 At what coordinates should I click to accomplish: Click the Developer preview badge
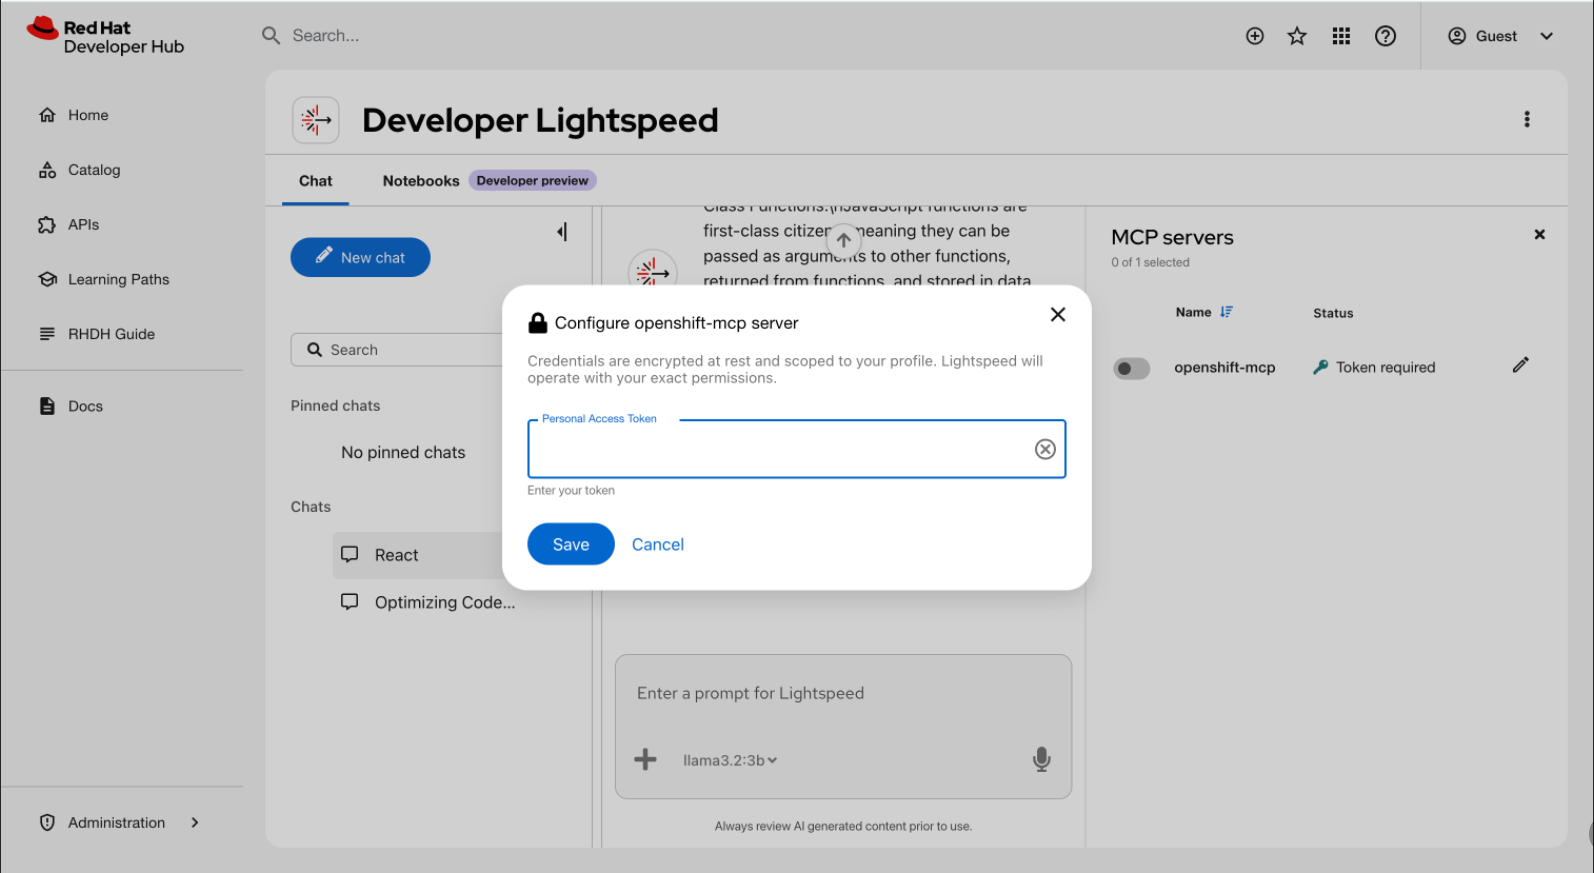coord(532,181)
